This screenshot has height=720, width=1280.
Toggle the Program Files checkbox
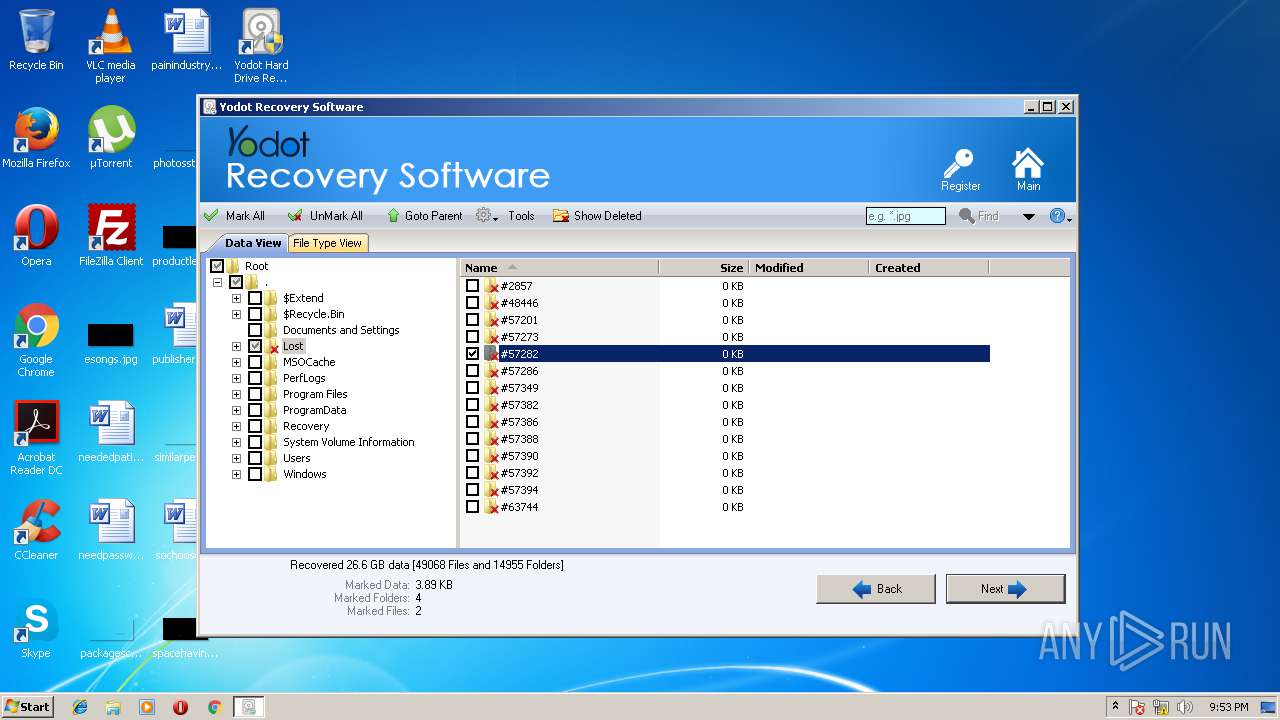pyautogui.click(x=255, y=394)
